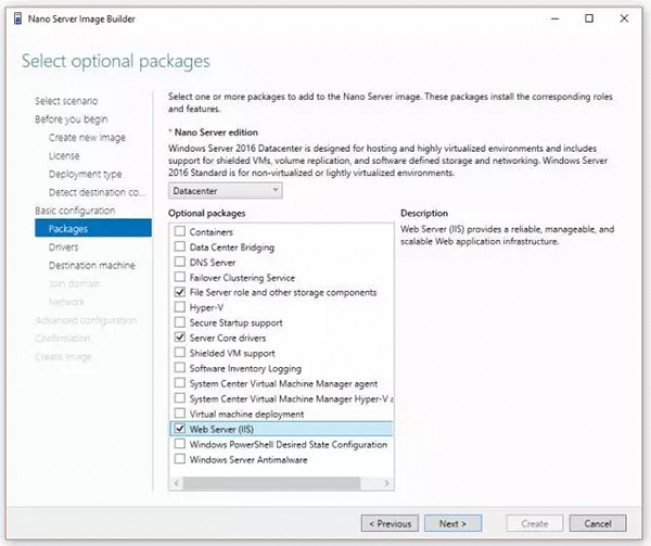Screen dimensions: 651x546
Task: Uncheck Server Core drivers
Action: (x=180, y=337)
